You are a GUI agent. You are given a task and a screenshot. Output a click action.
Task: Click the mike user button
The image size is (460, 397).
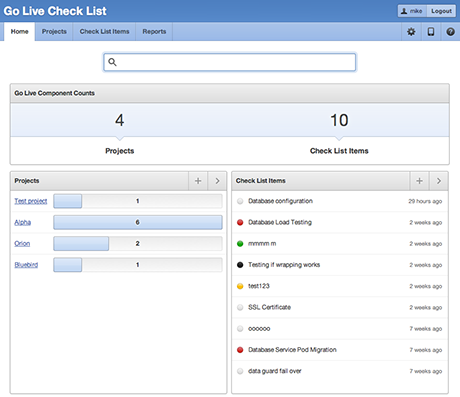coord(412,11)
